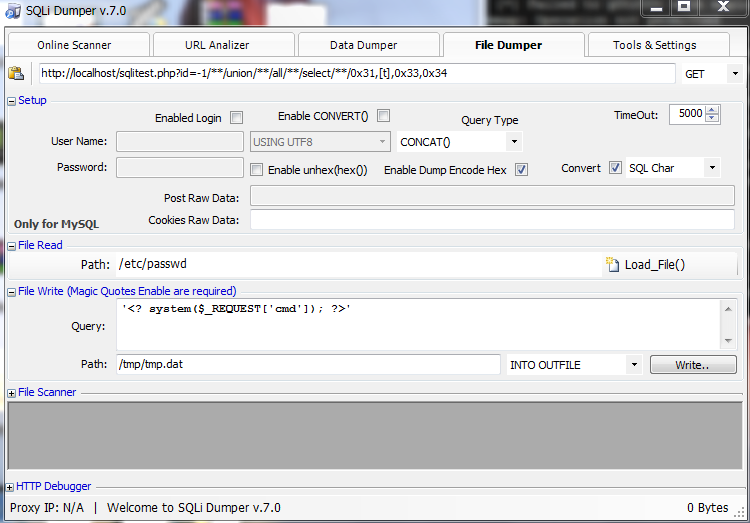Screen dimensions: 750x523
Task: Uncheck Enable Dump Encode Hex
Action: point(521,170)
